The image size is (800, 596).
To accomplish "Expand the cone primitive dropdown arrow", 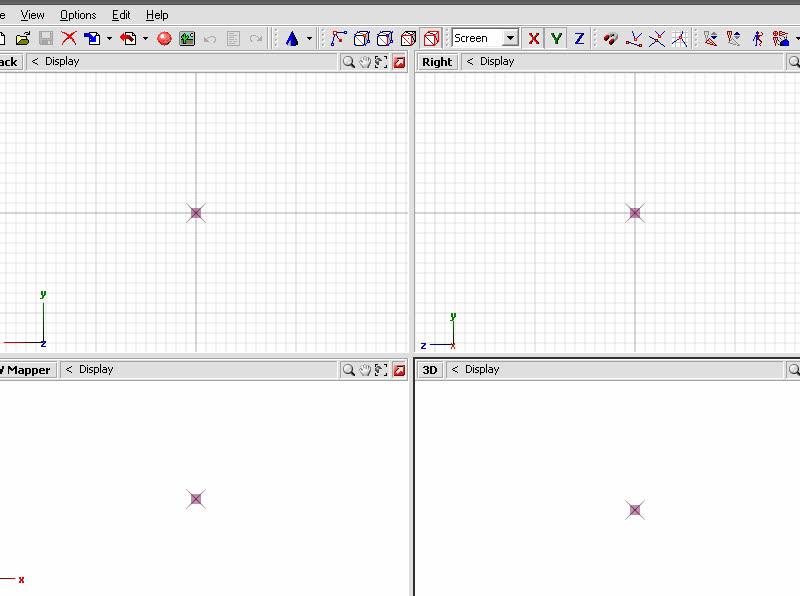I will pyautogui.click(x=309, y=39).
